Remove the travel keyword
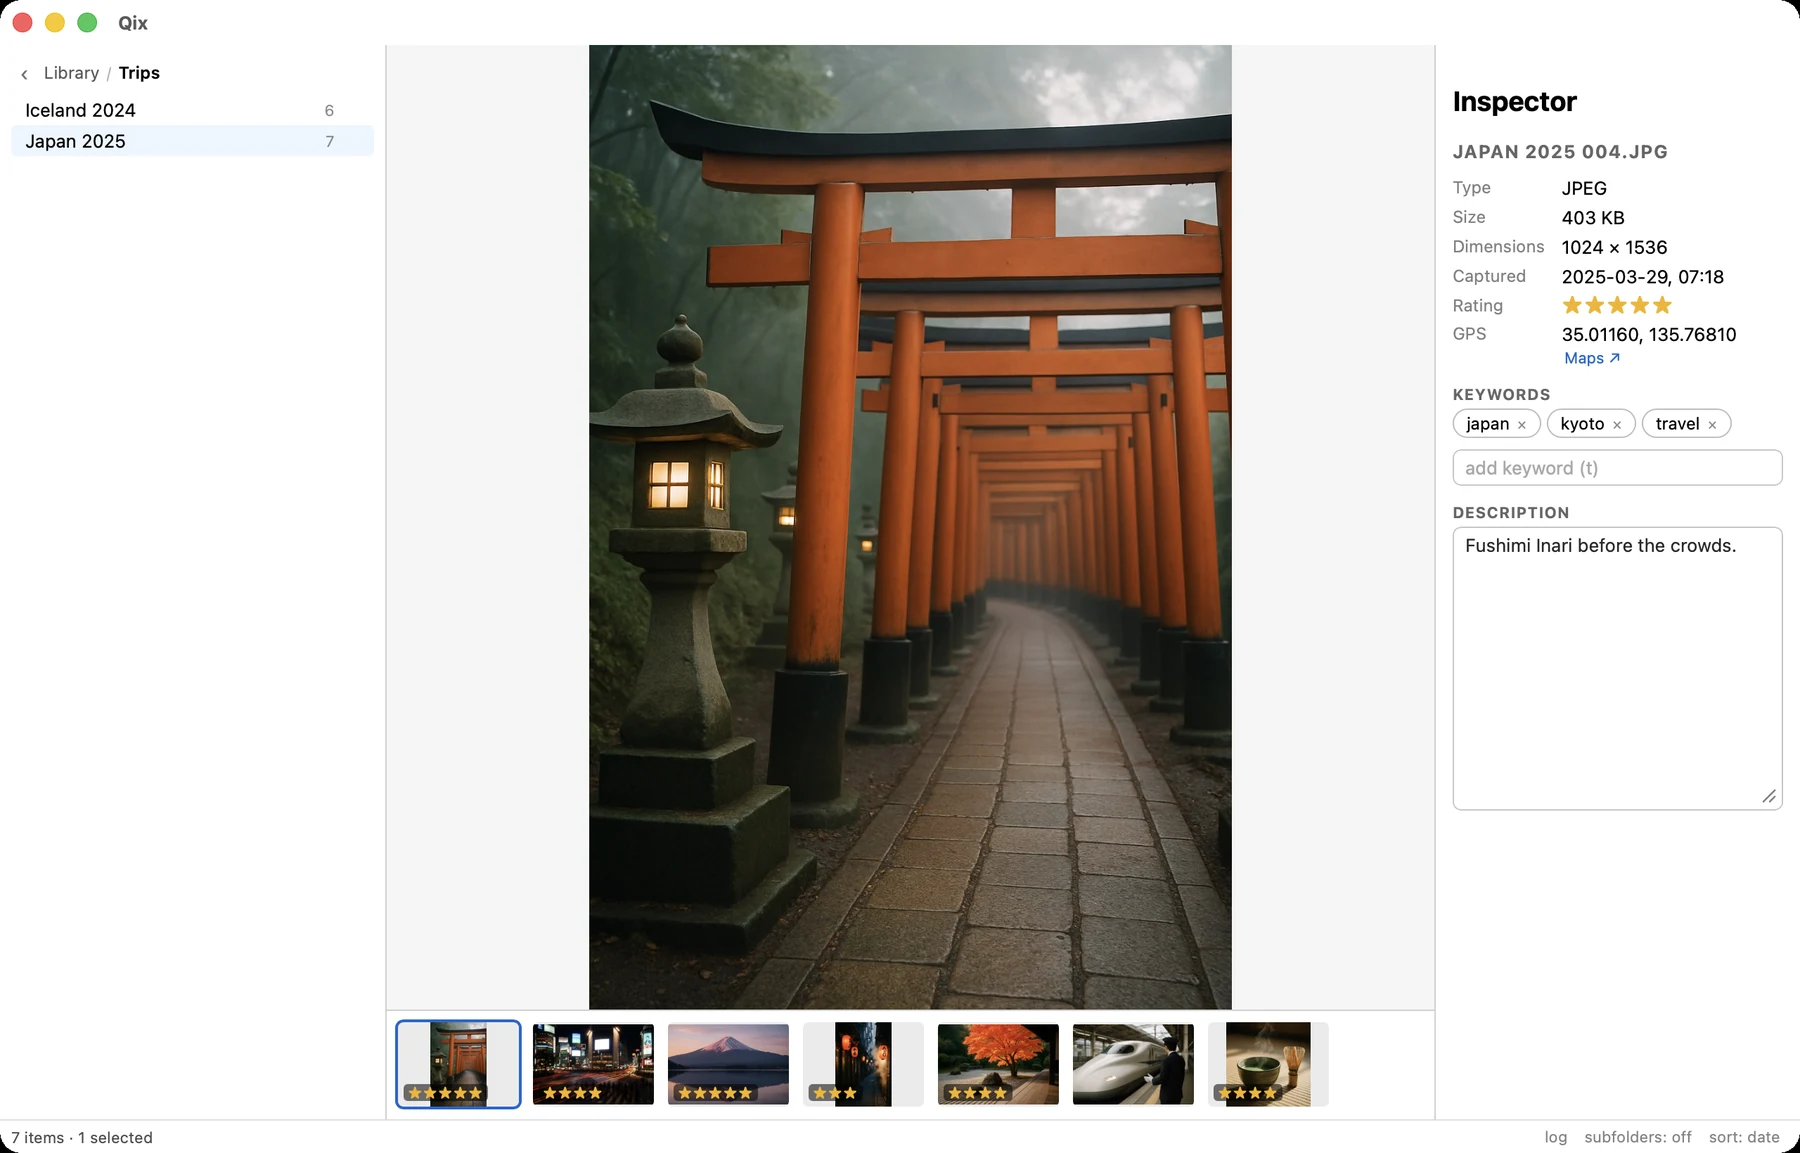This screenshot has width=1800, height=1153. coord(1712,425)
